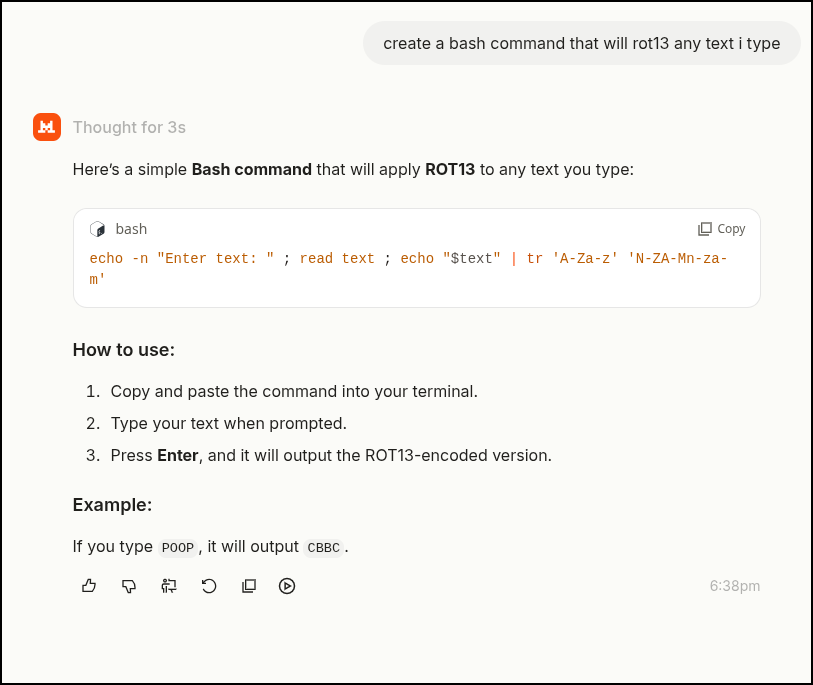Click inside the rot13 code snippet
Image resolution: width=813 pixels, height=685 pixels.
point(408,269)
